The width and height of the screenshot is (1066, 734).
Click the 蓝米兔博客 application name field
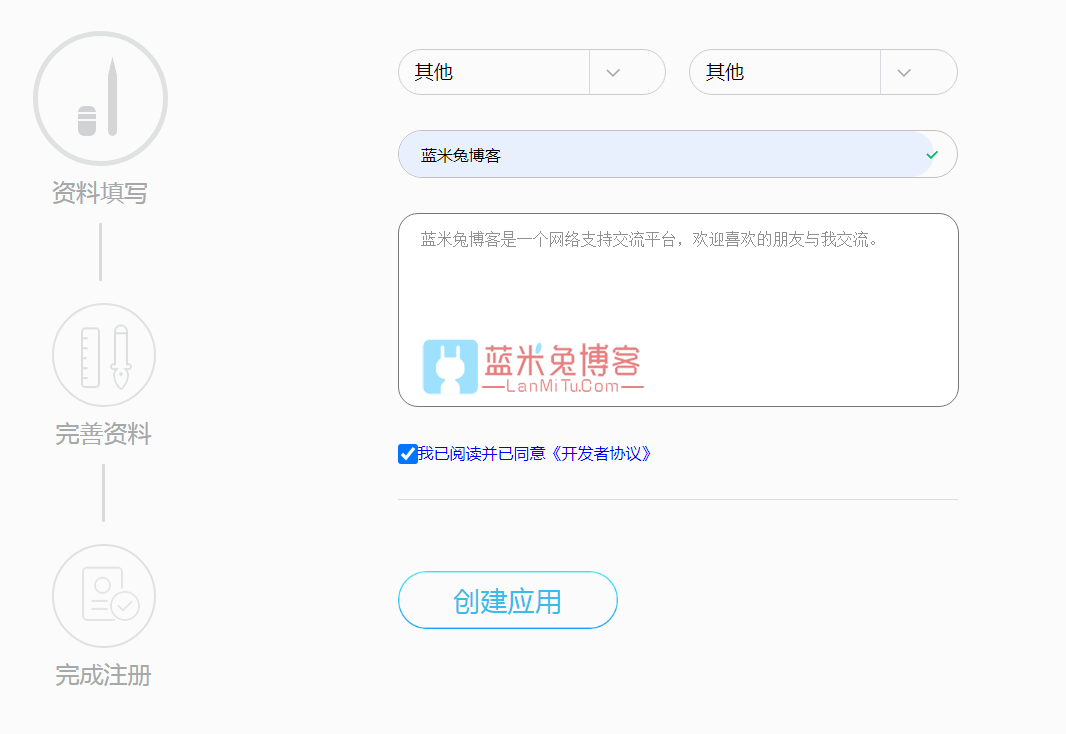(678, 154)
